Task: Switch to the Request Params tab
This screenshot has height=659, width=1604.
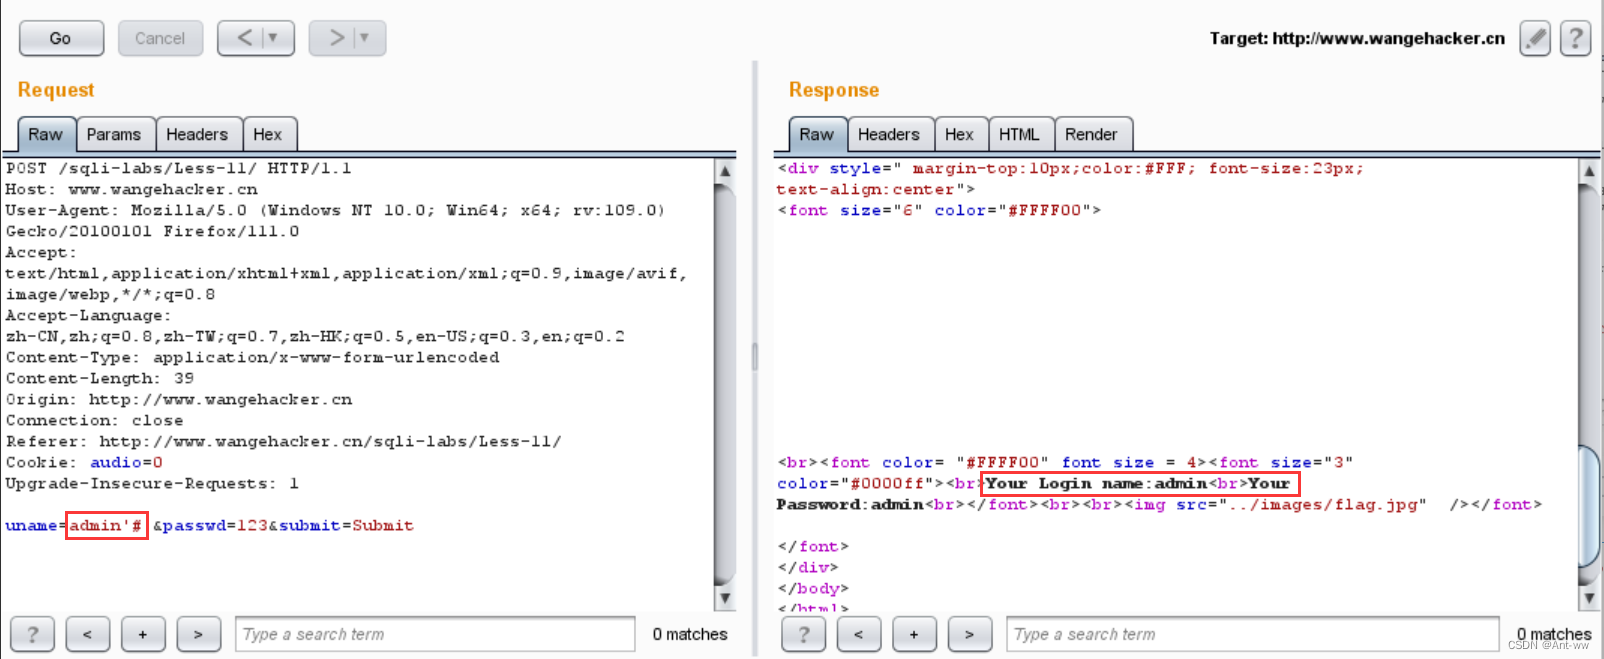Action: pyautogui.click(x=114, y=134)
